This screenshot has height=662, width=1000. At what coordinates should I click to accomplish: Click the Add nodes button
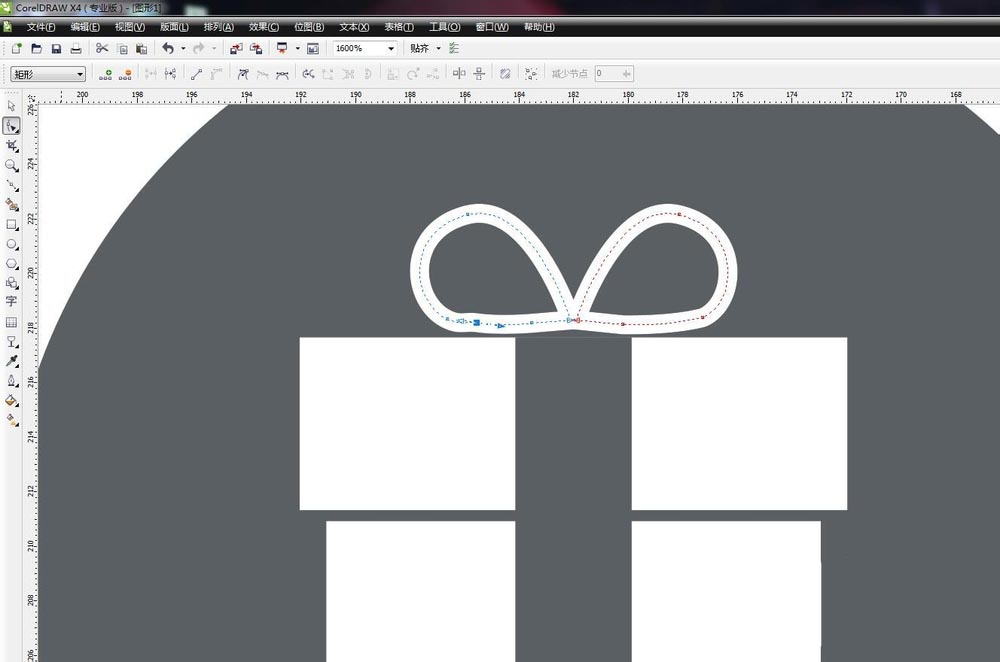[x=105, y=74]
